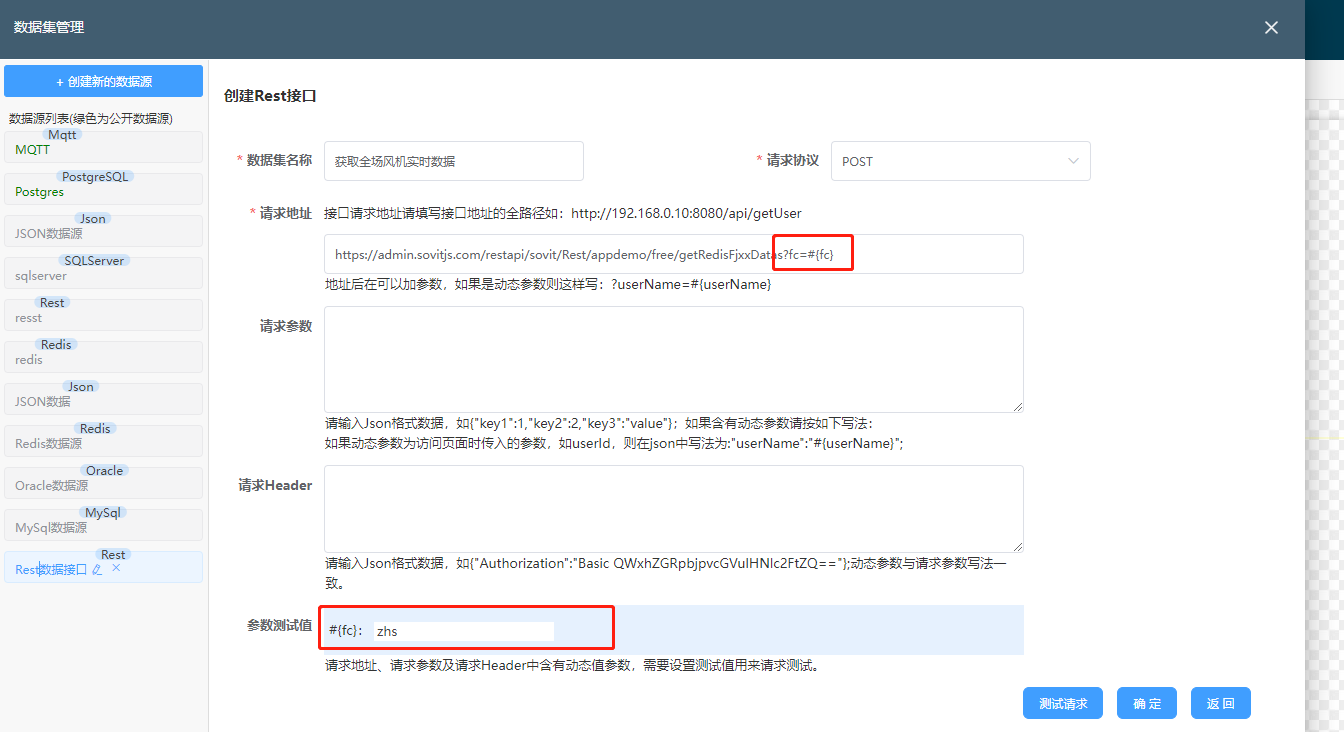The width and height of the screenshot is (1344, 732).
Task: Click the 创建新的数据源 button
Action: pyautogui.click(x=104, y=81)
